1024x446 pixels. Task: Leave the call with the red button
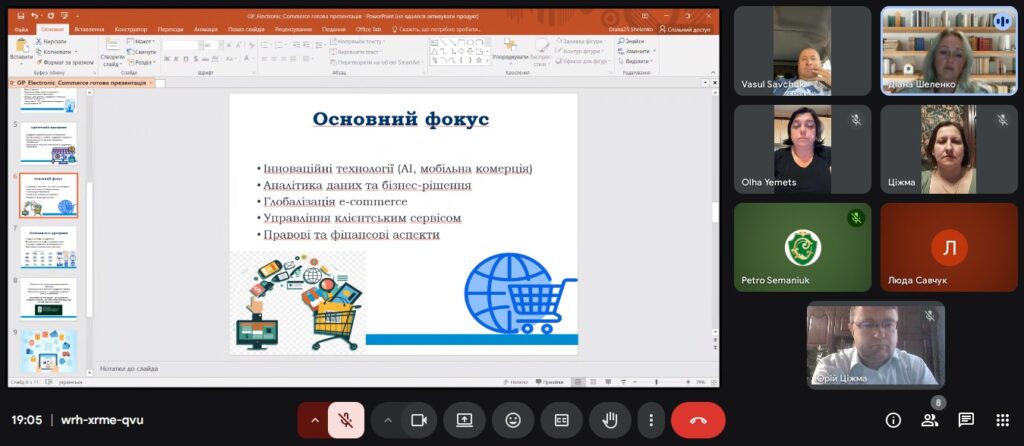(x=698, y=420)
